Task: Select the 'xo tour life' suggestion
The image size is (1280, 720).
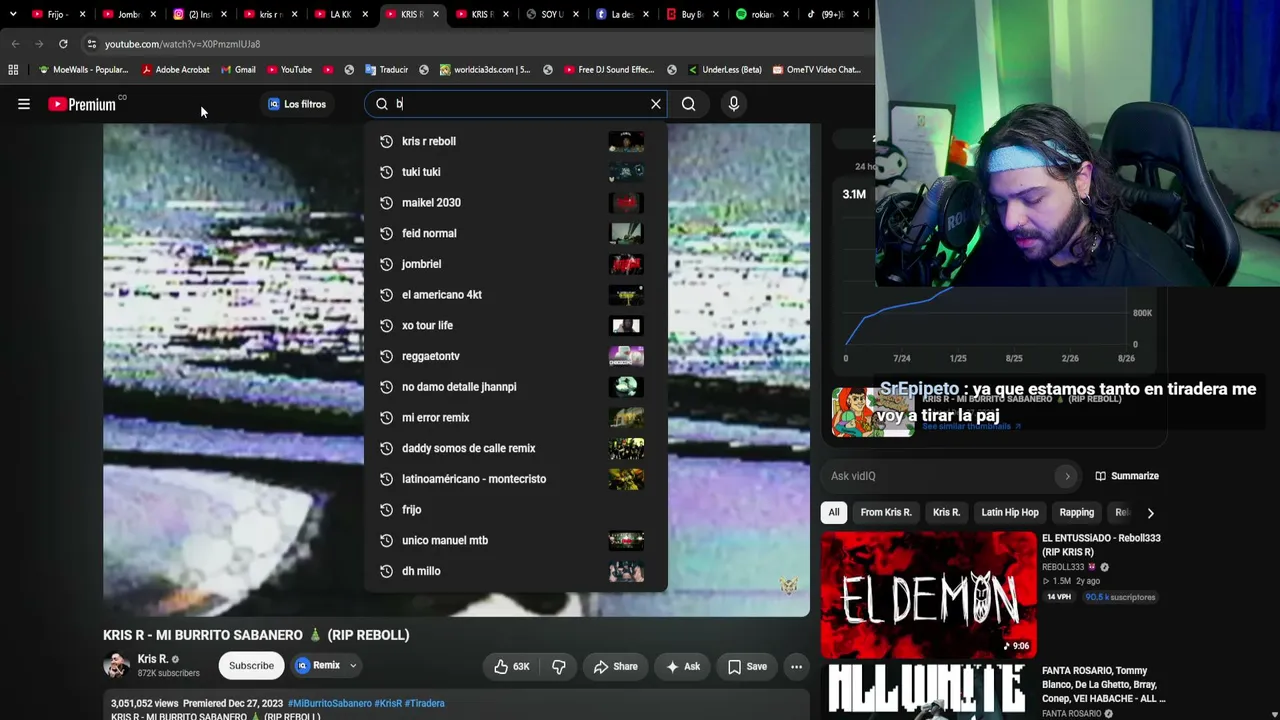Action: (515, 326)
